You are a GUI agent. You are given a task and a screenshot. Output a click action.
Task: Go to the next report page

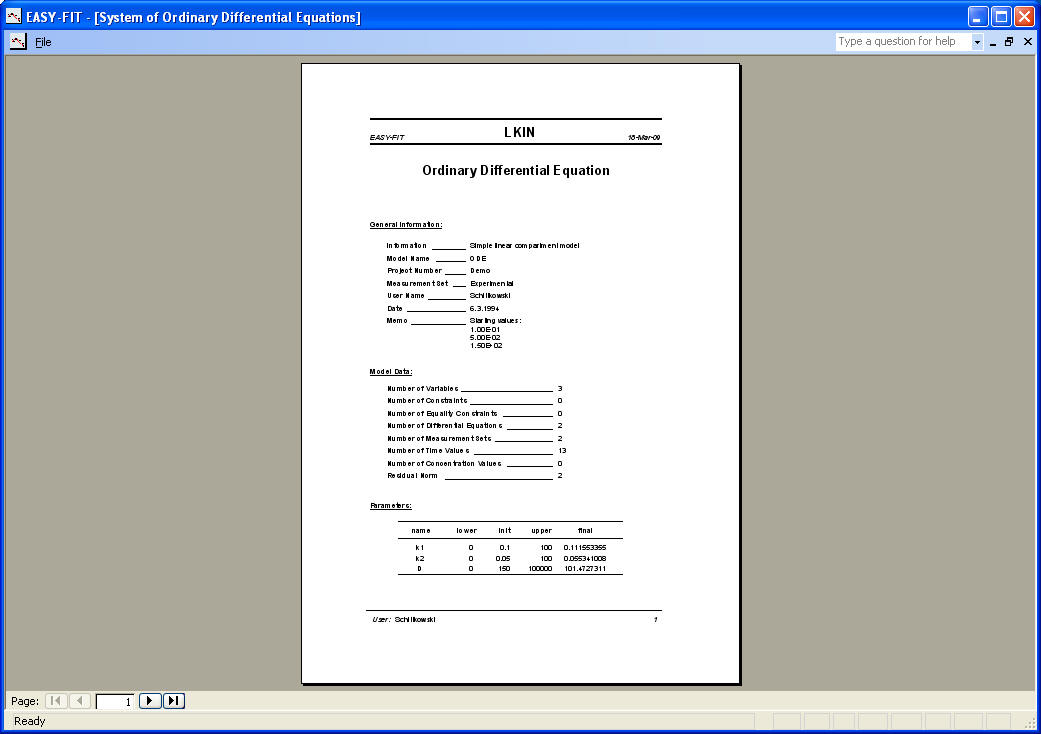tap(150, 701)
